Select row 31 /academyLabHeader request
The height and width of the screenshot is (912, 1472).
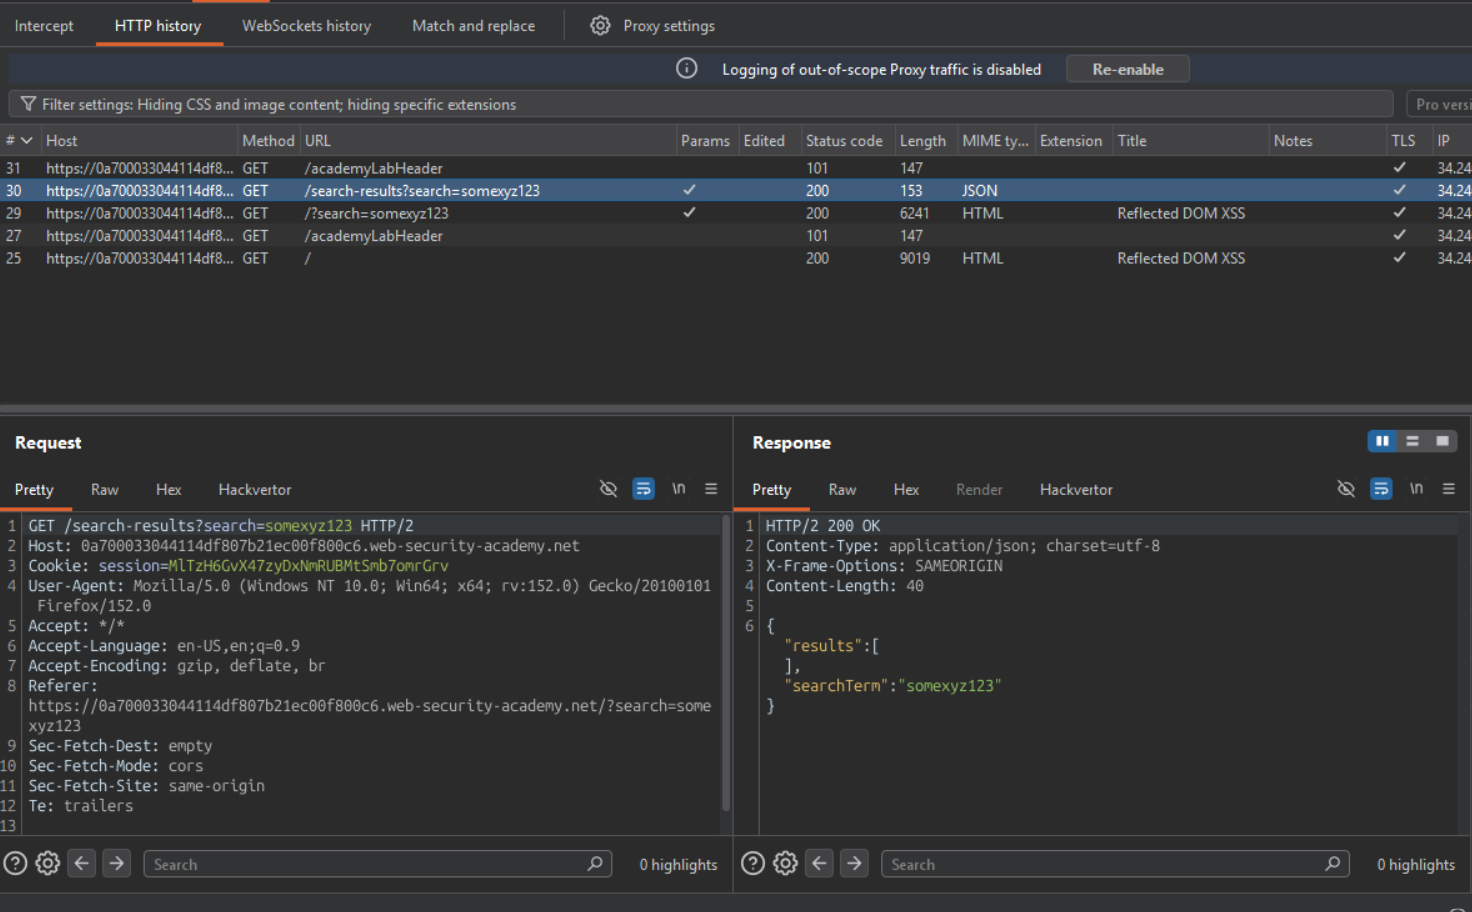point(736,168)
